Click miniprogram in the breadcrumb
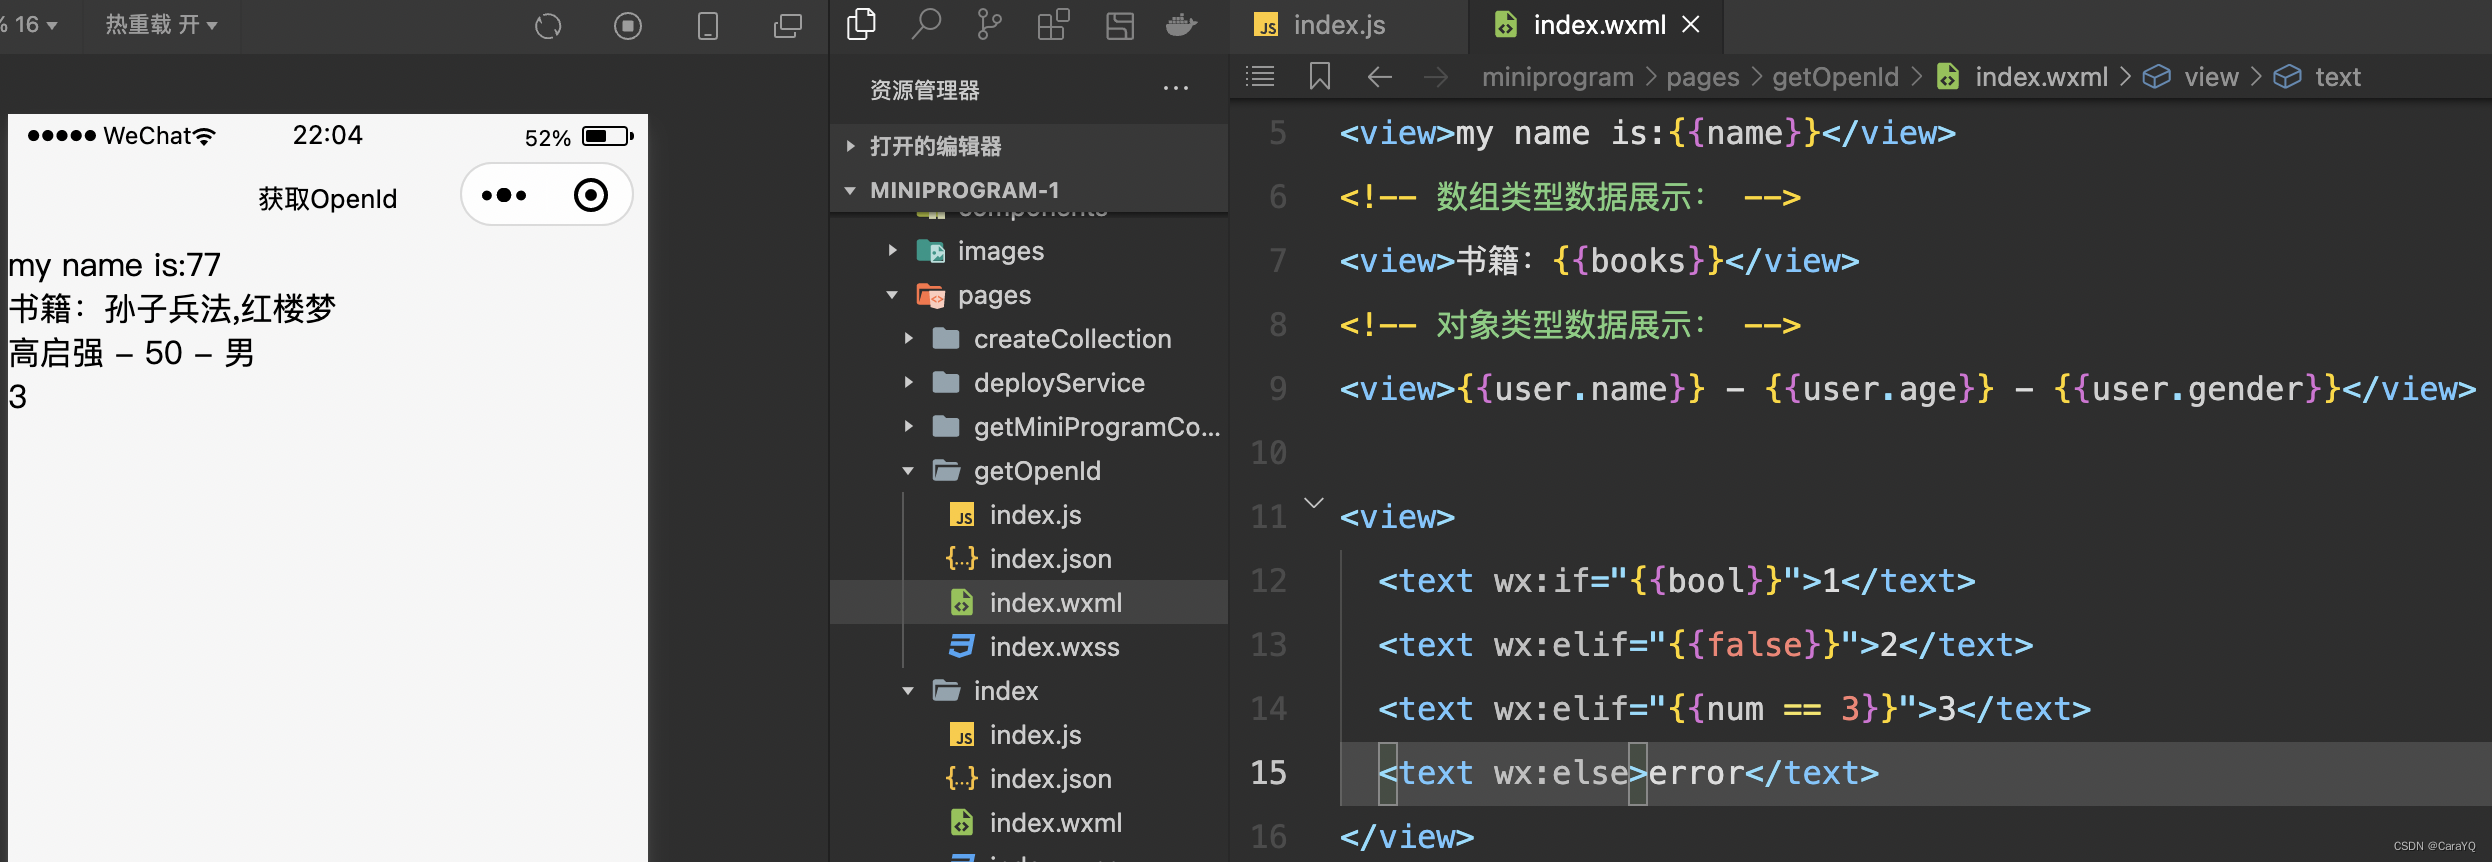 (x=1557, y=77)
